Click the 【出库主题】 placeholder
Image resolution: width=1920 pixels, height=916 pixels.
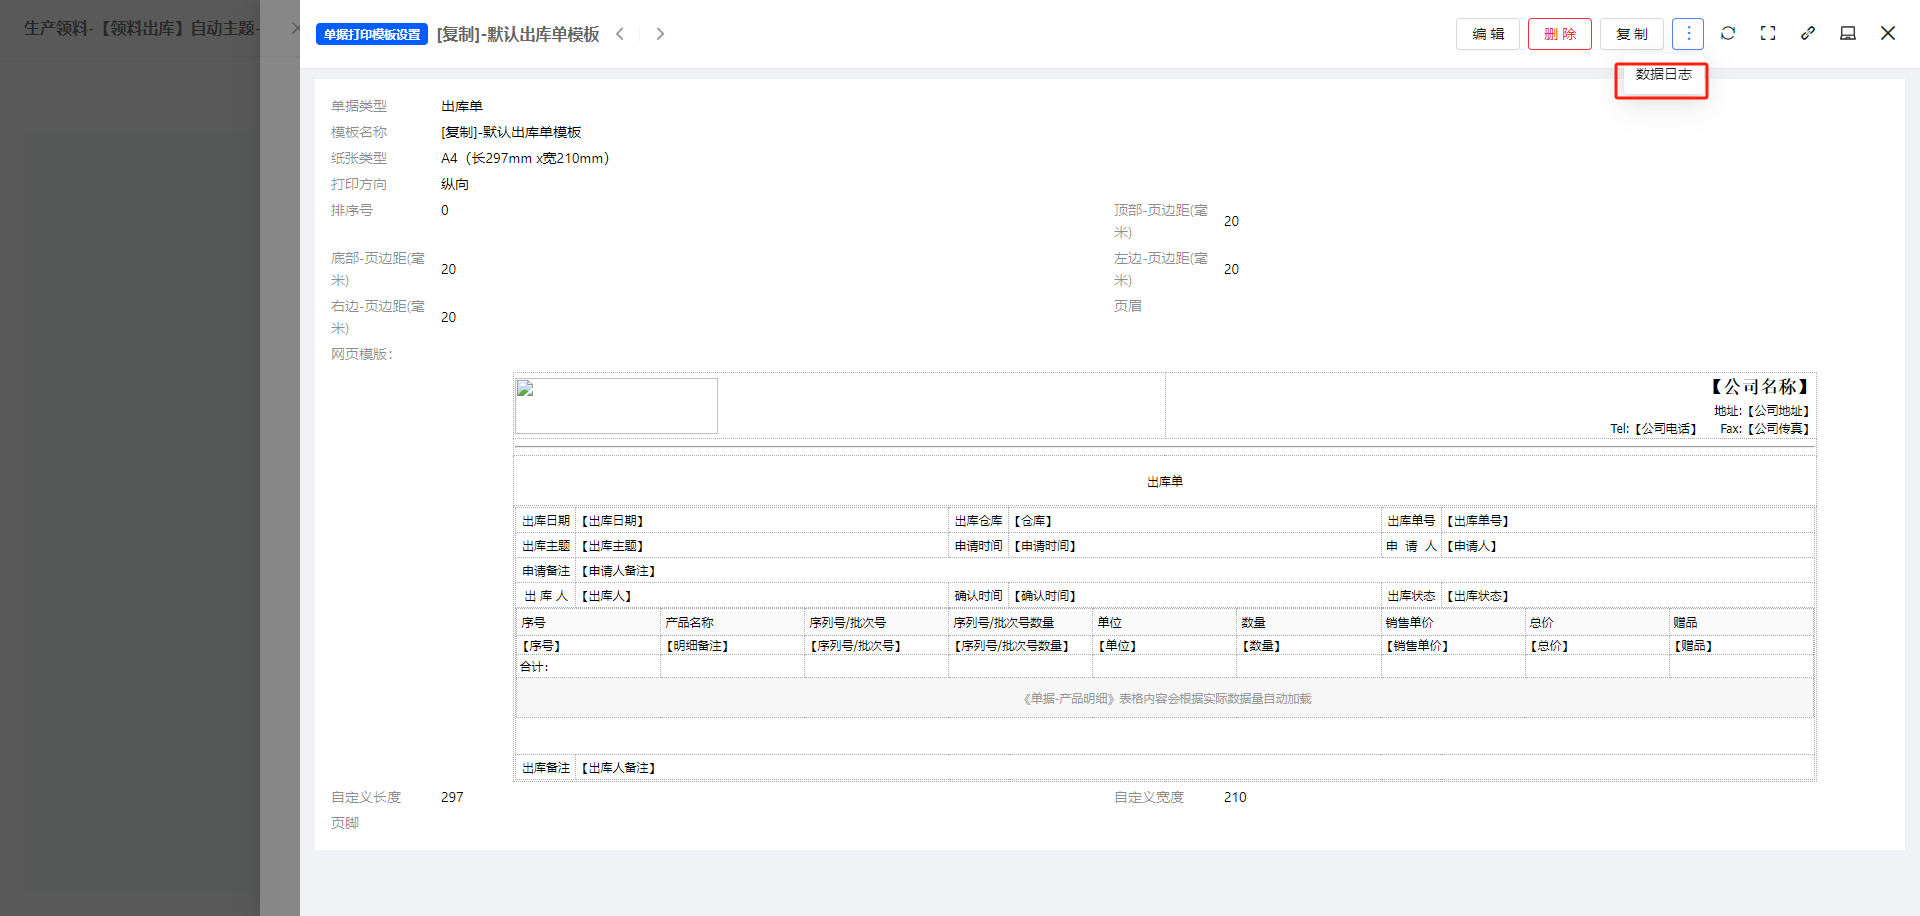pyautogui.click(x=612, y=546)
